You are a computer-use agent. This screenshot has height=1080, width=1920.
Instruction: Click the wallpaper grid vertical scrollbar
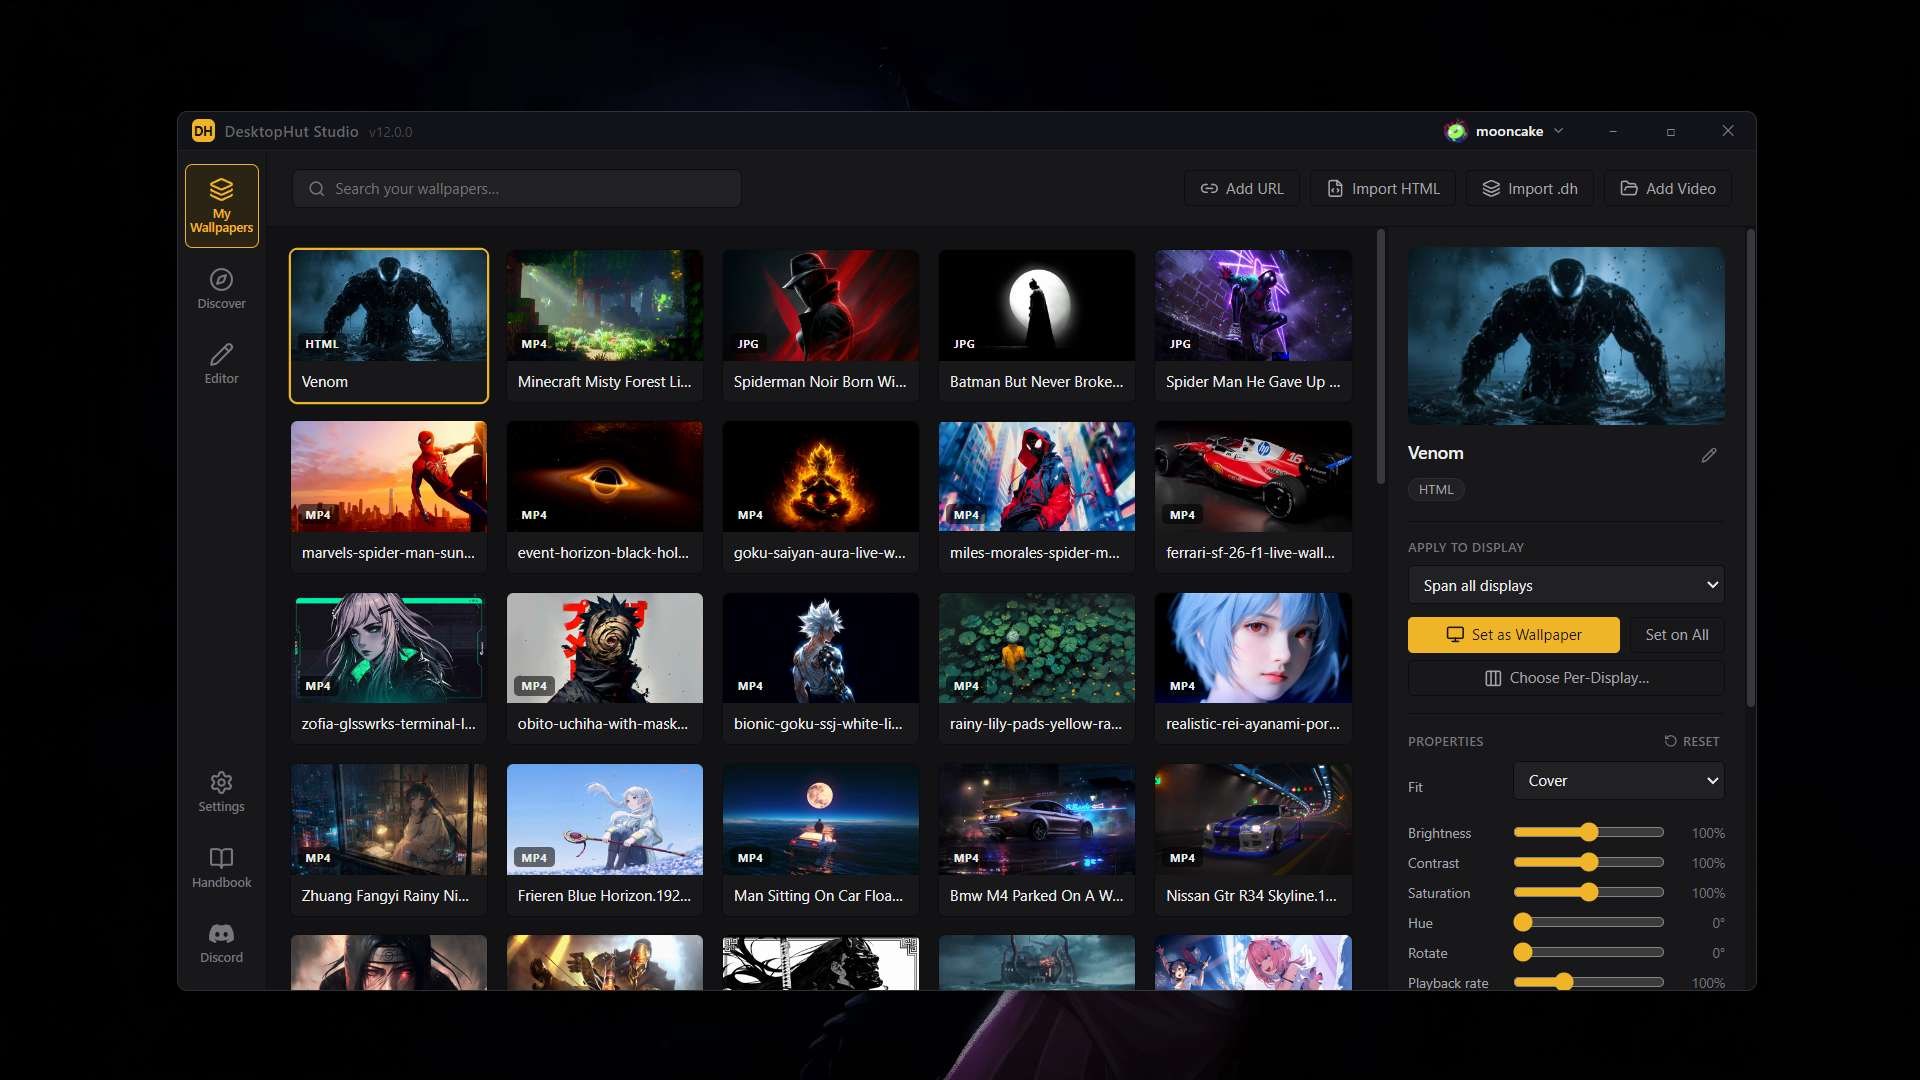(x=1380, y=357)
